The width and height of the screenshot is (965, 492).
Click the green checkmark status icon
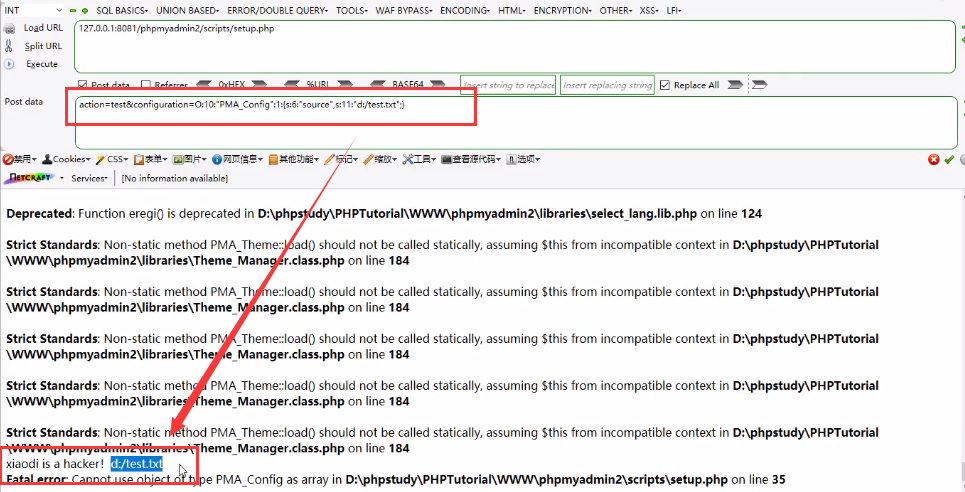click(x=948, y=159)
